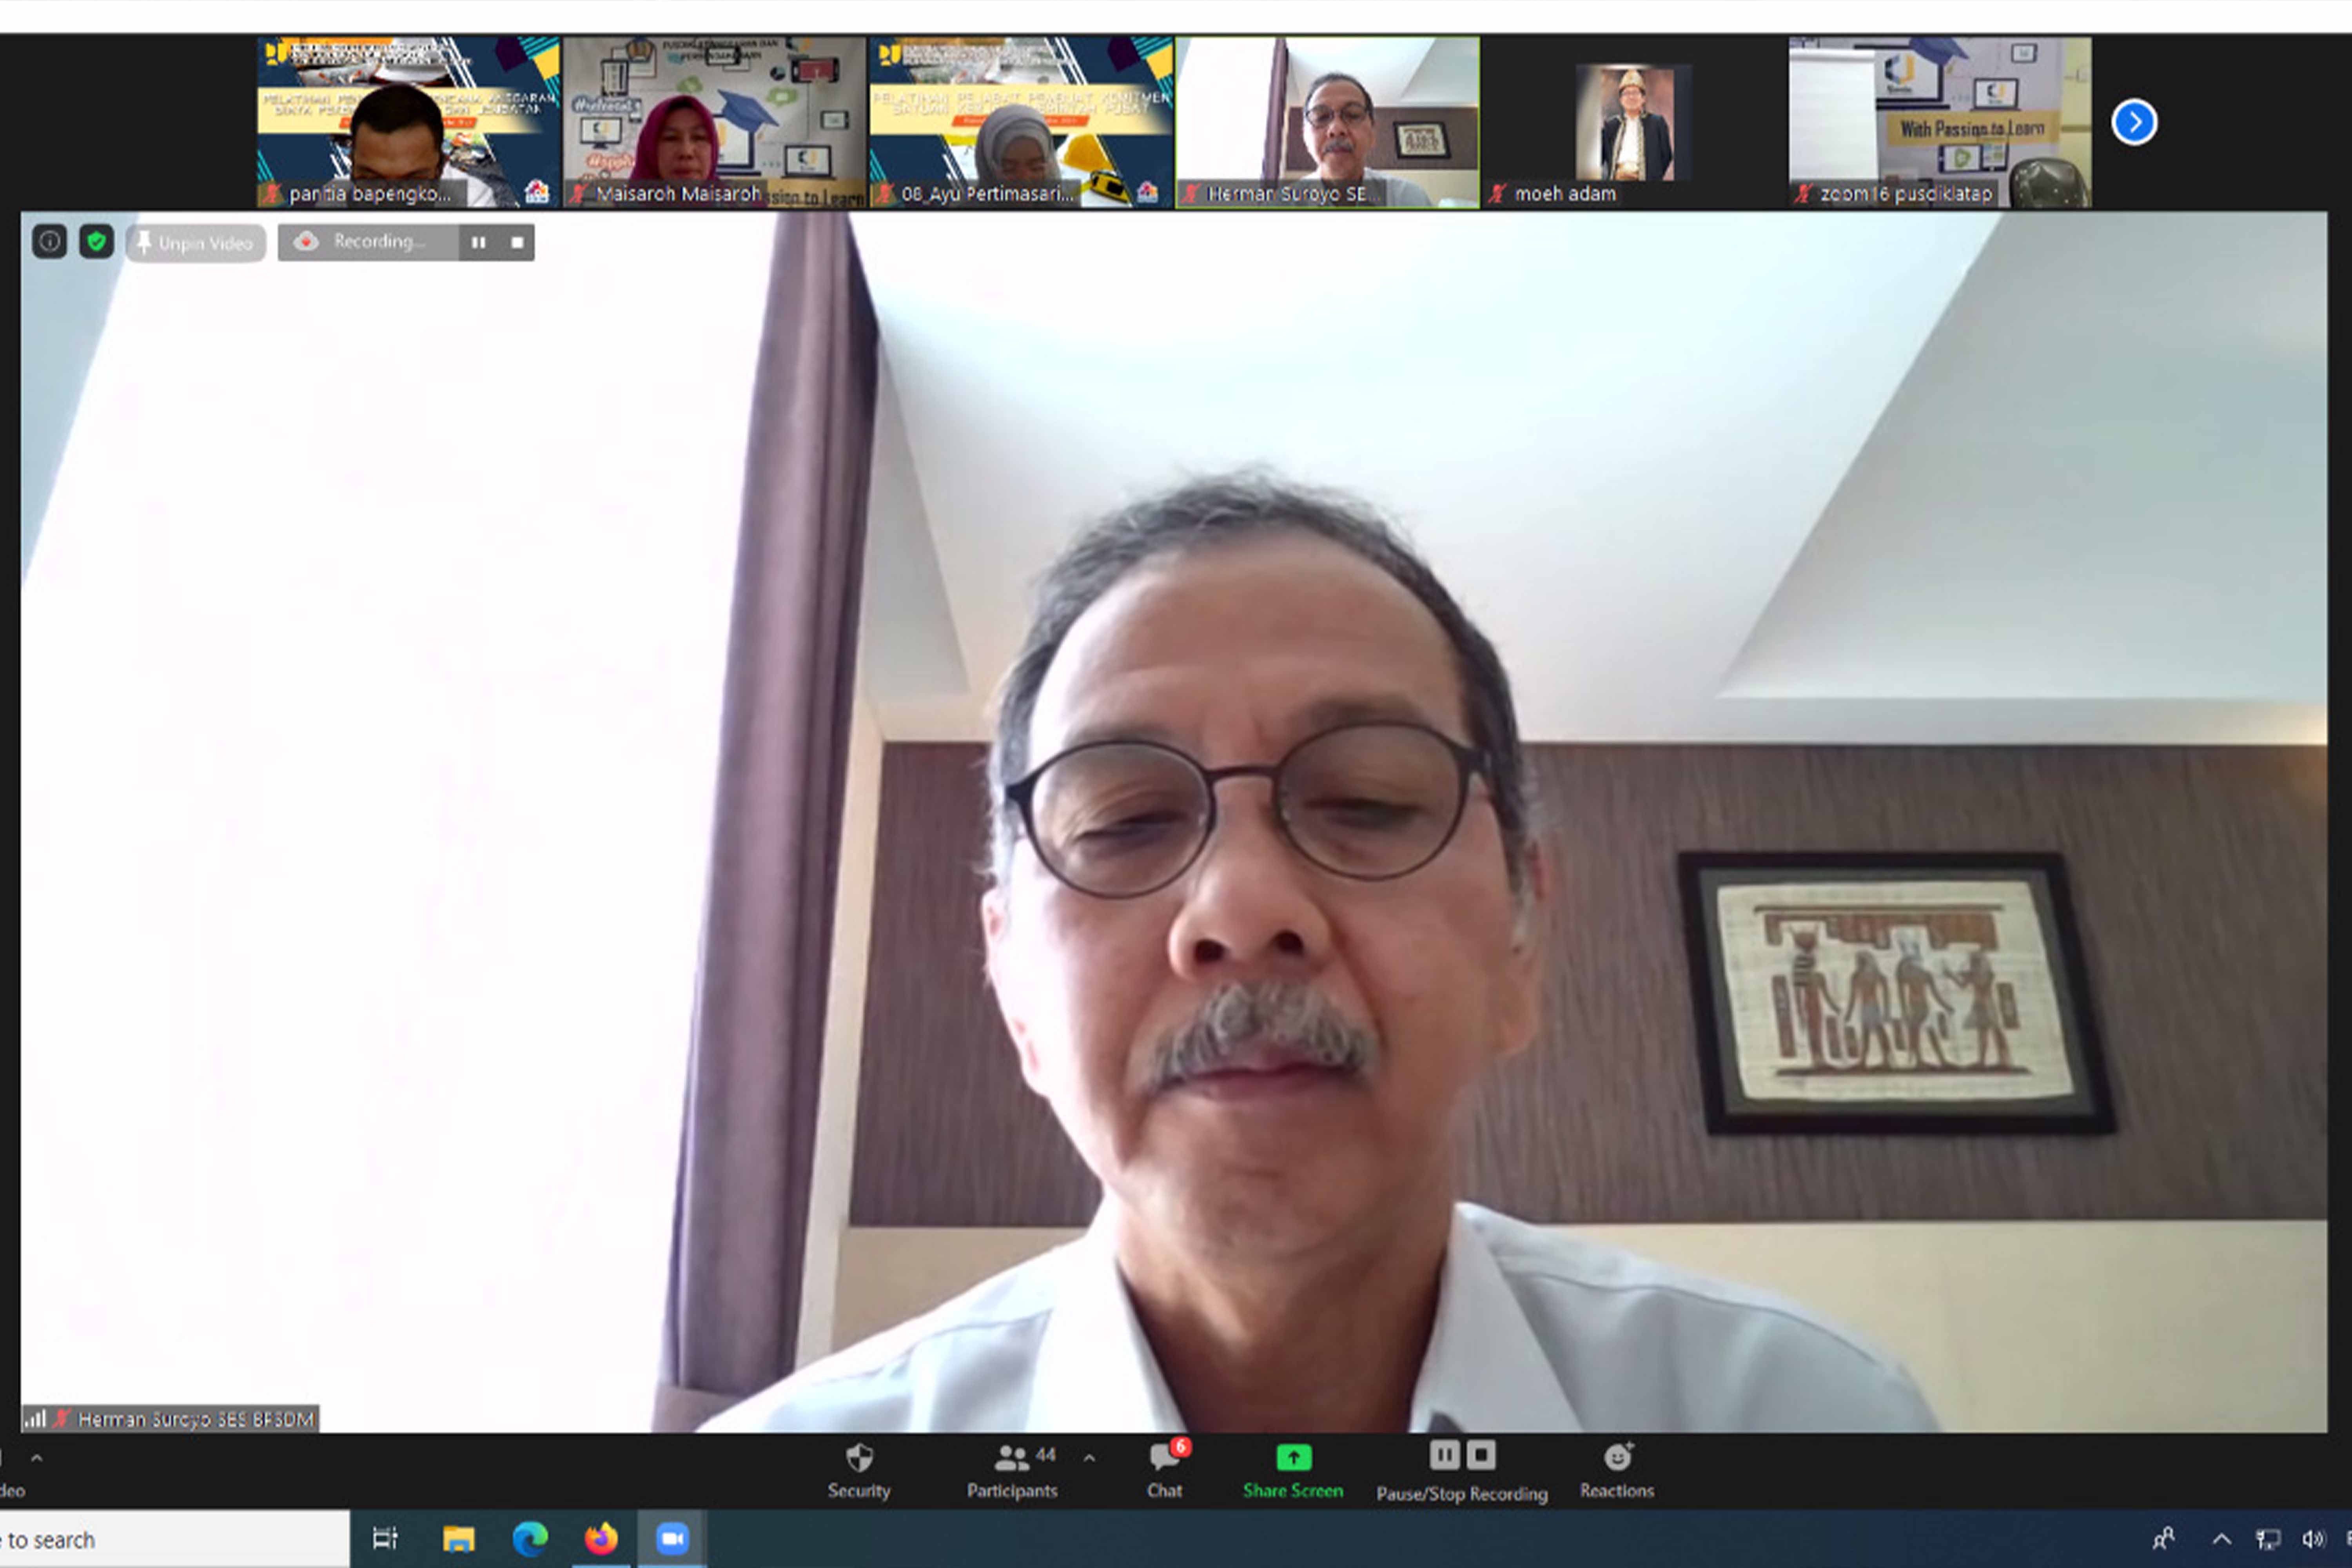Open meeting information icon

(x=49, y=242)
